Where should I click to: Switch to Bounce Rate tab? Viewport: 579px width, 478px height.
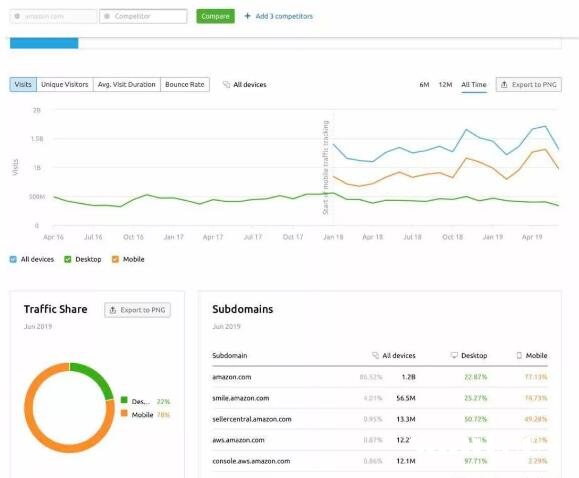tap(185, 85)
